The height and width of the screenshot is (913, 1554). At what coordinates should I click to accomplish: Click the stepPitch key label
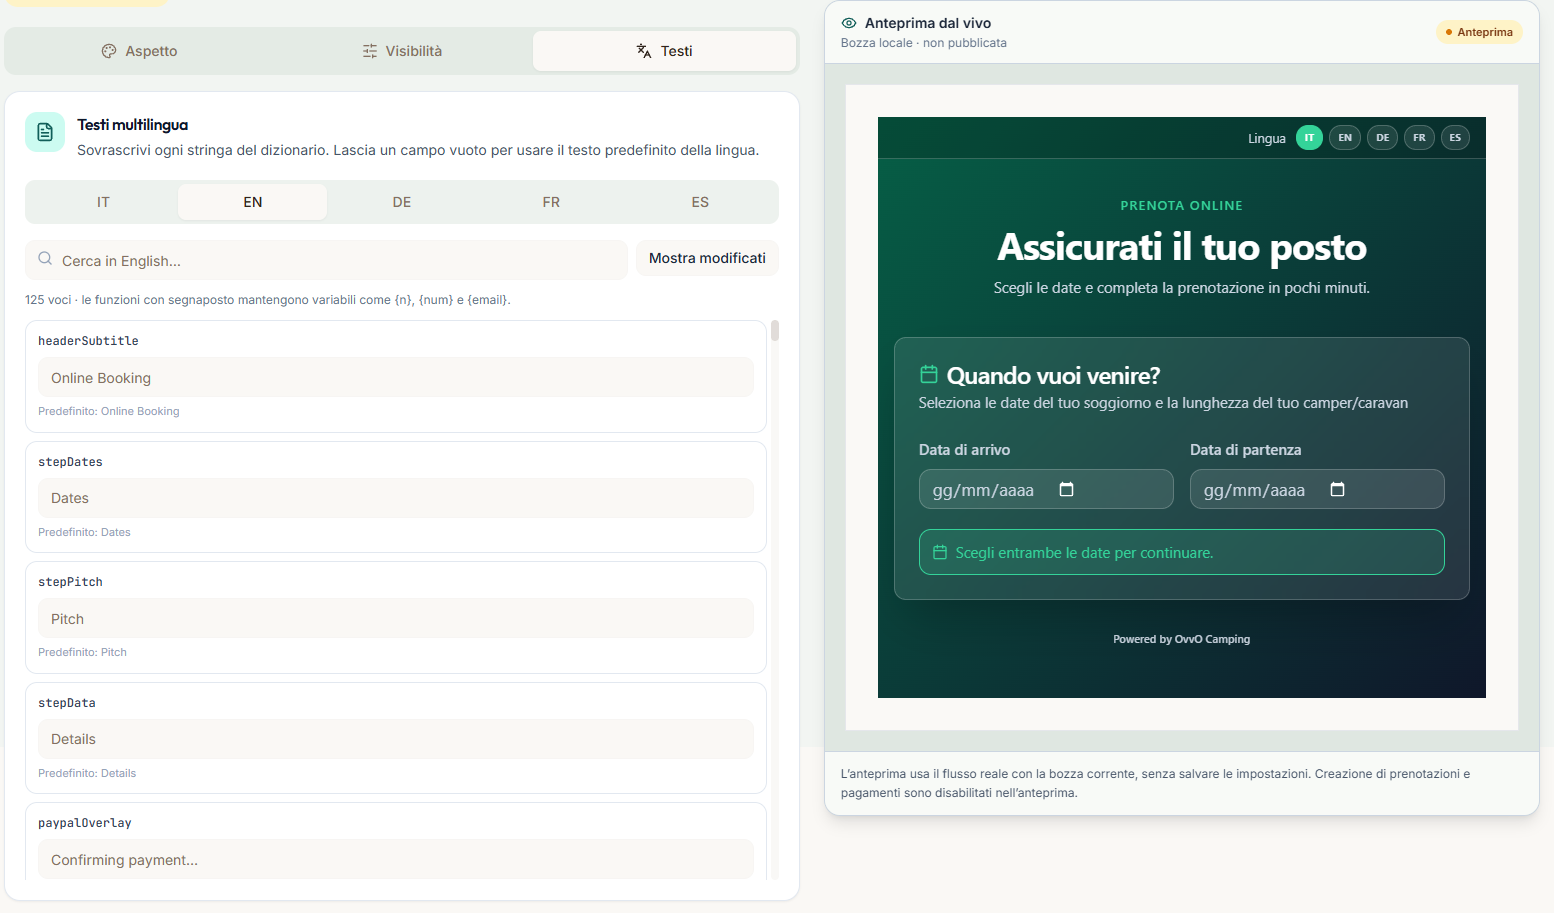coord(70,582)
